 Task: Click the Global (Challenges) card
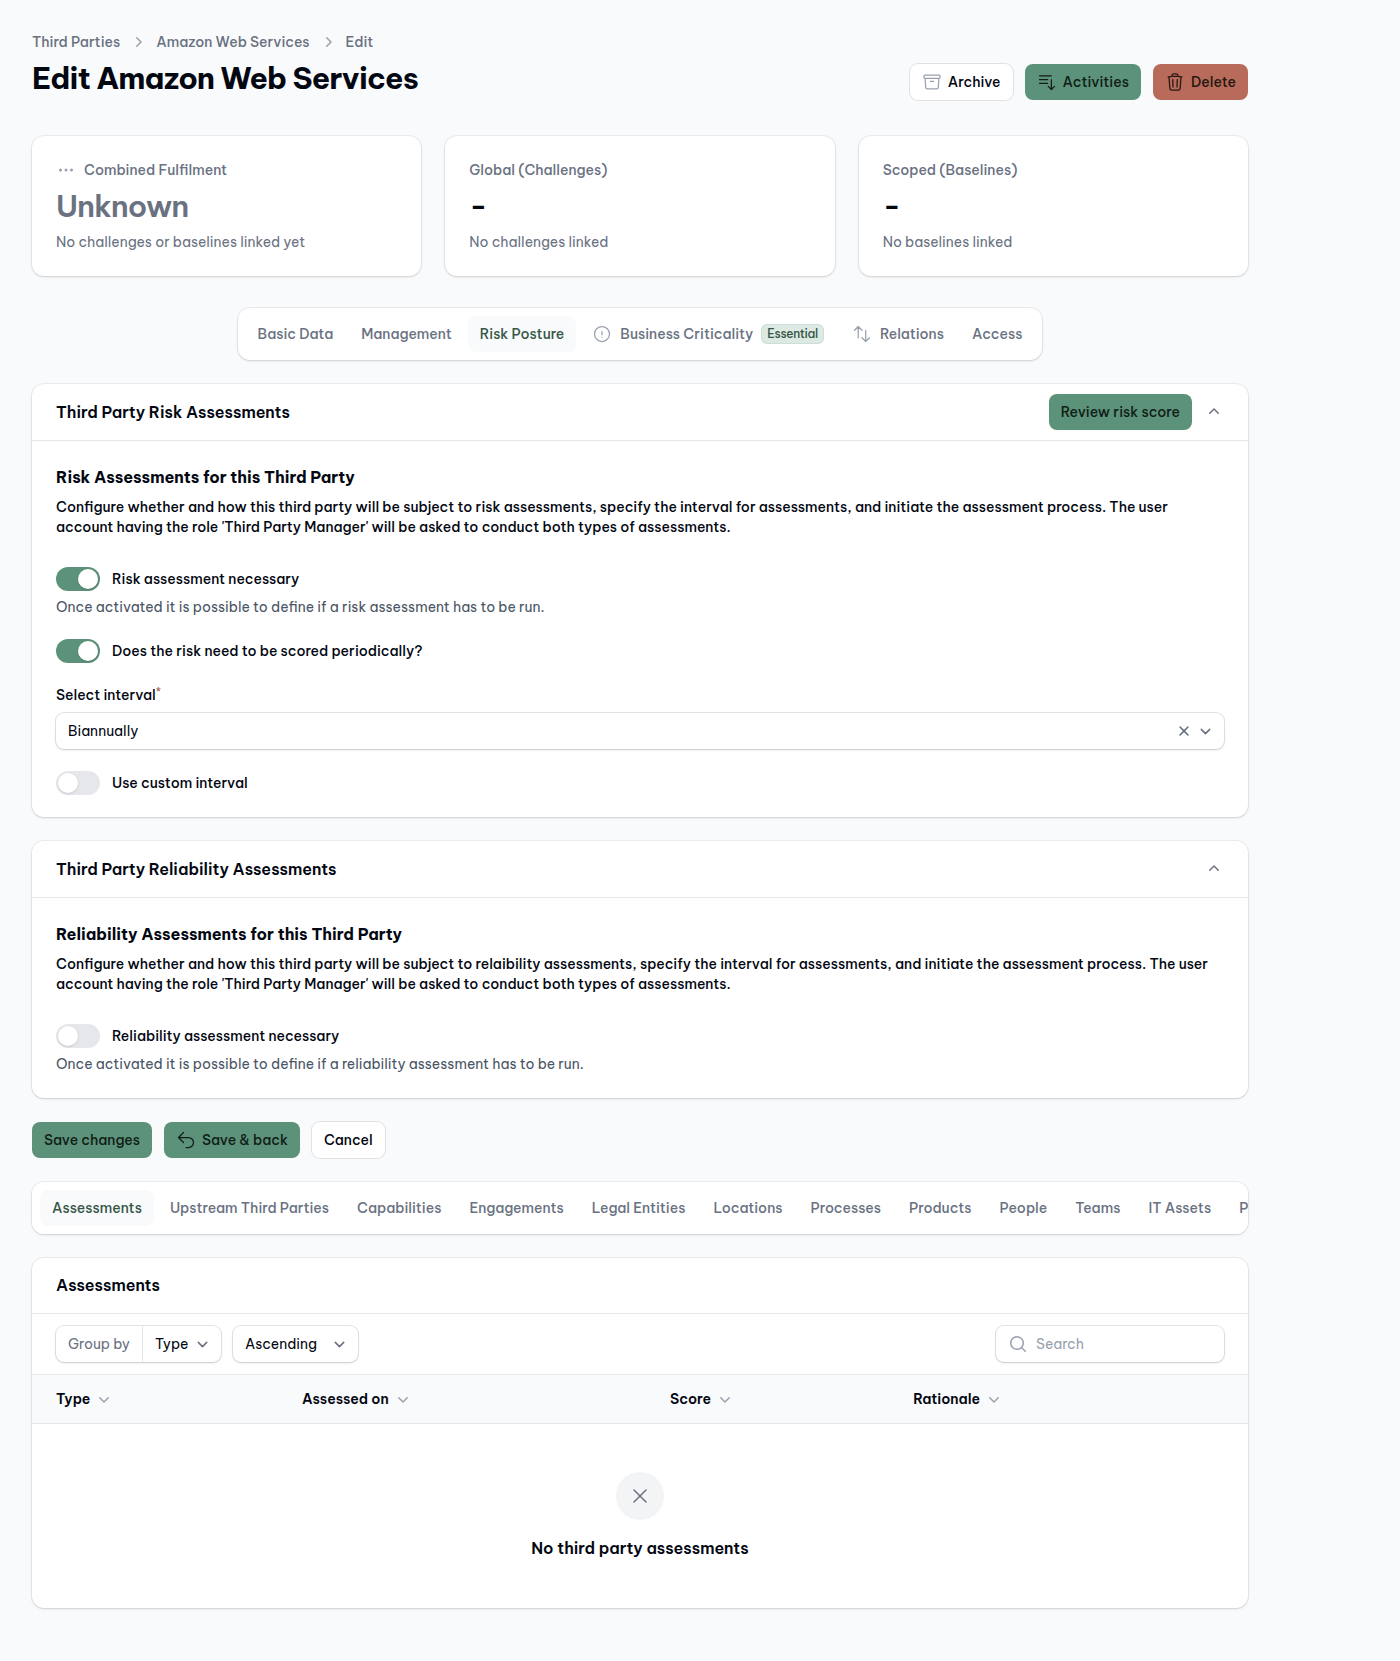pyautogui.click(x=640, y=206)
